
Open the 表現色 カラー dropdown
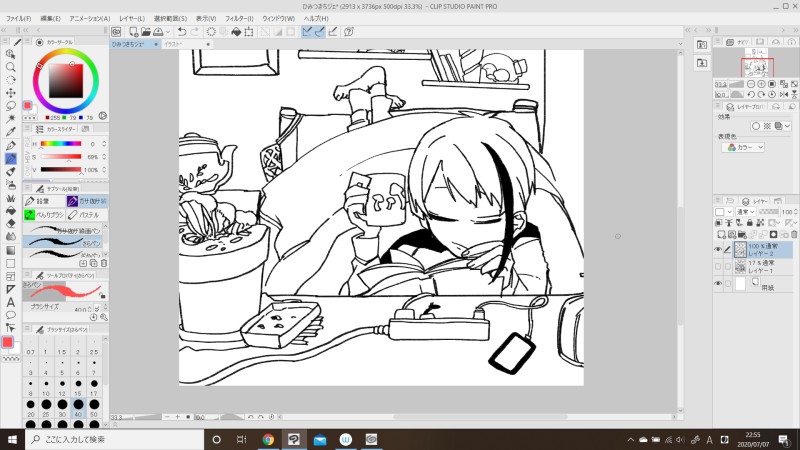tap(743, 147)
